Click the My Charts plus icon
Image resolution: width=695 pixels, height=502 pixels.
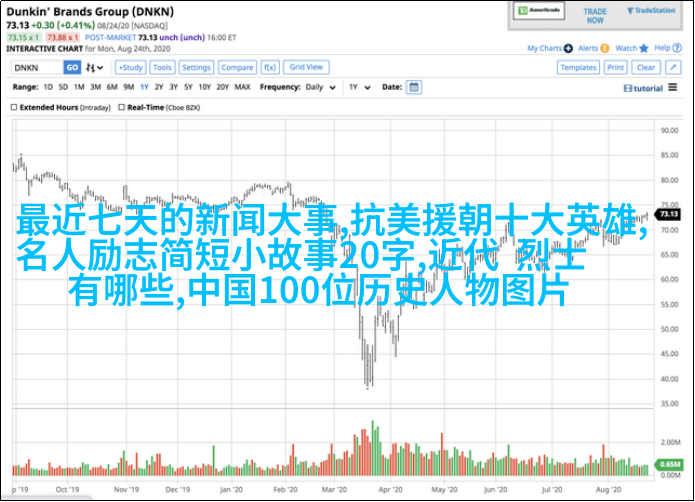tap(568, 48)
